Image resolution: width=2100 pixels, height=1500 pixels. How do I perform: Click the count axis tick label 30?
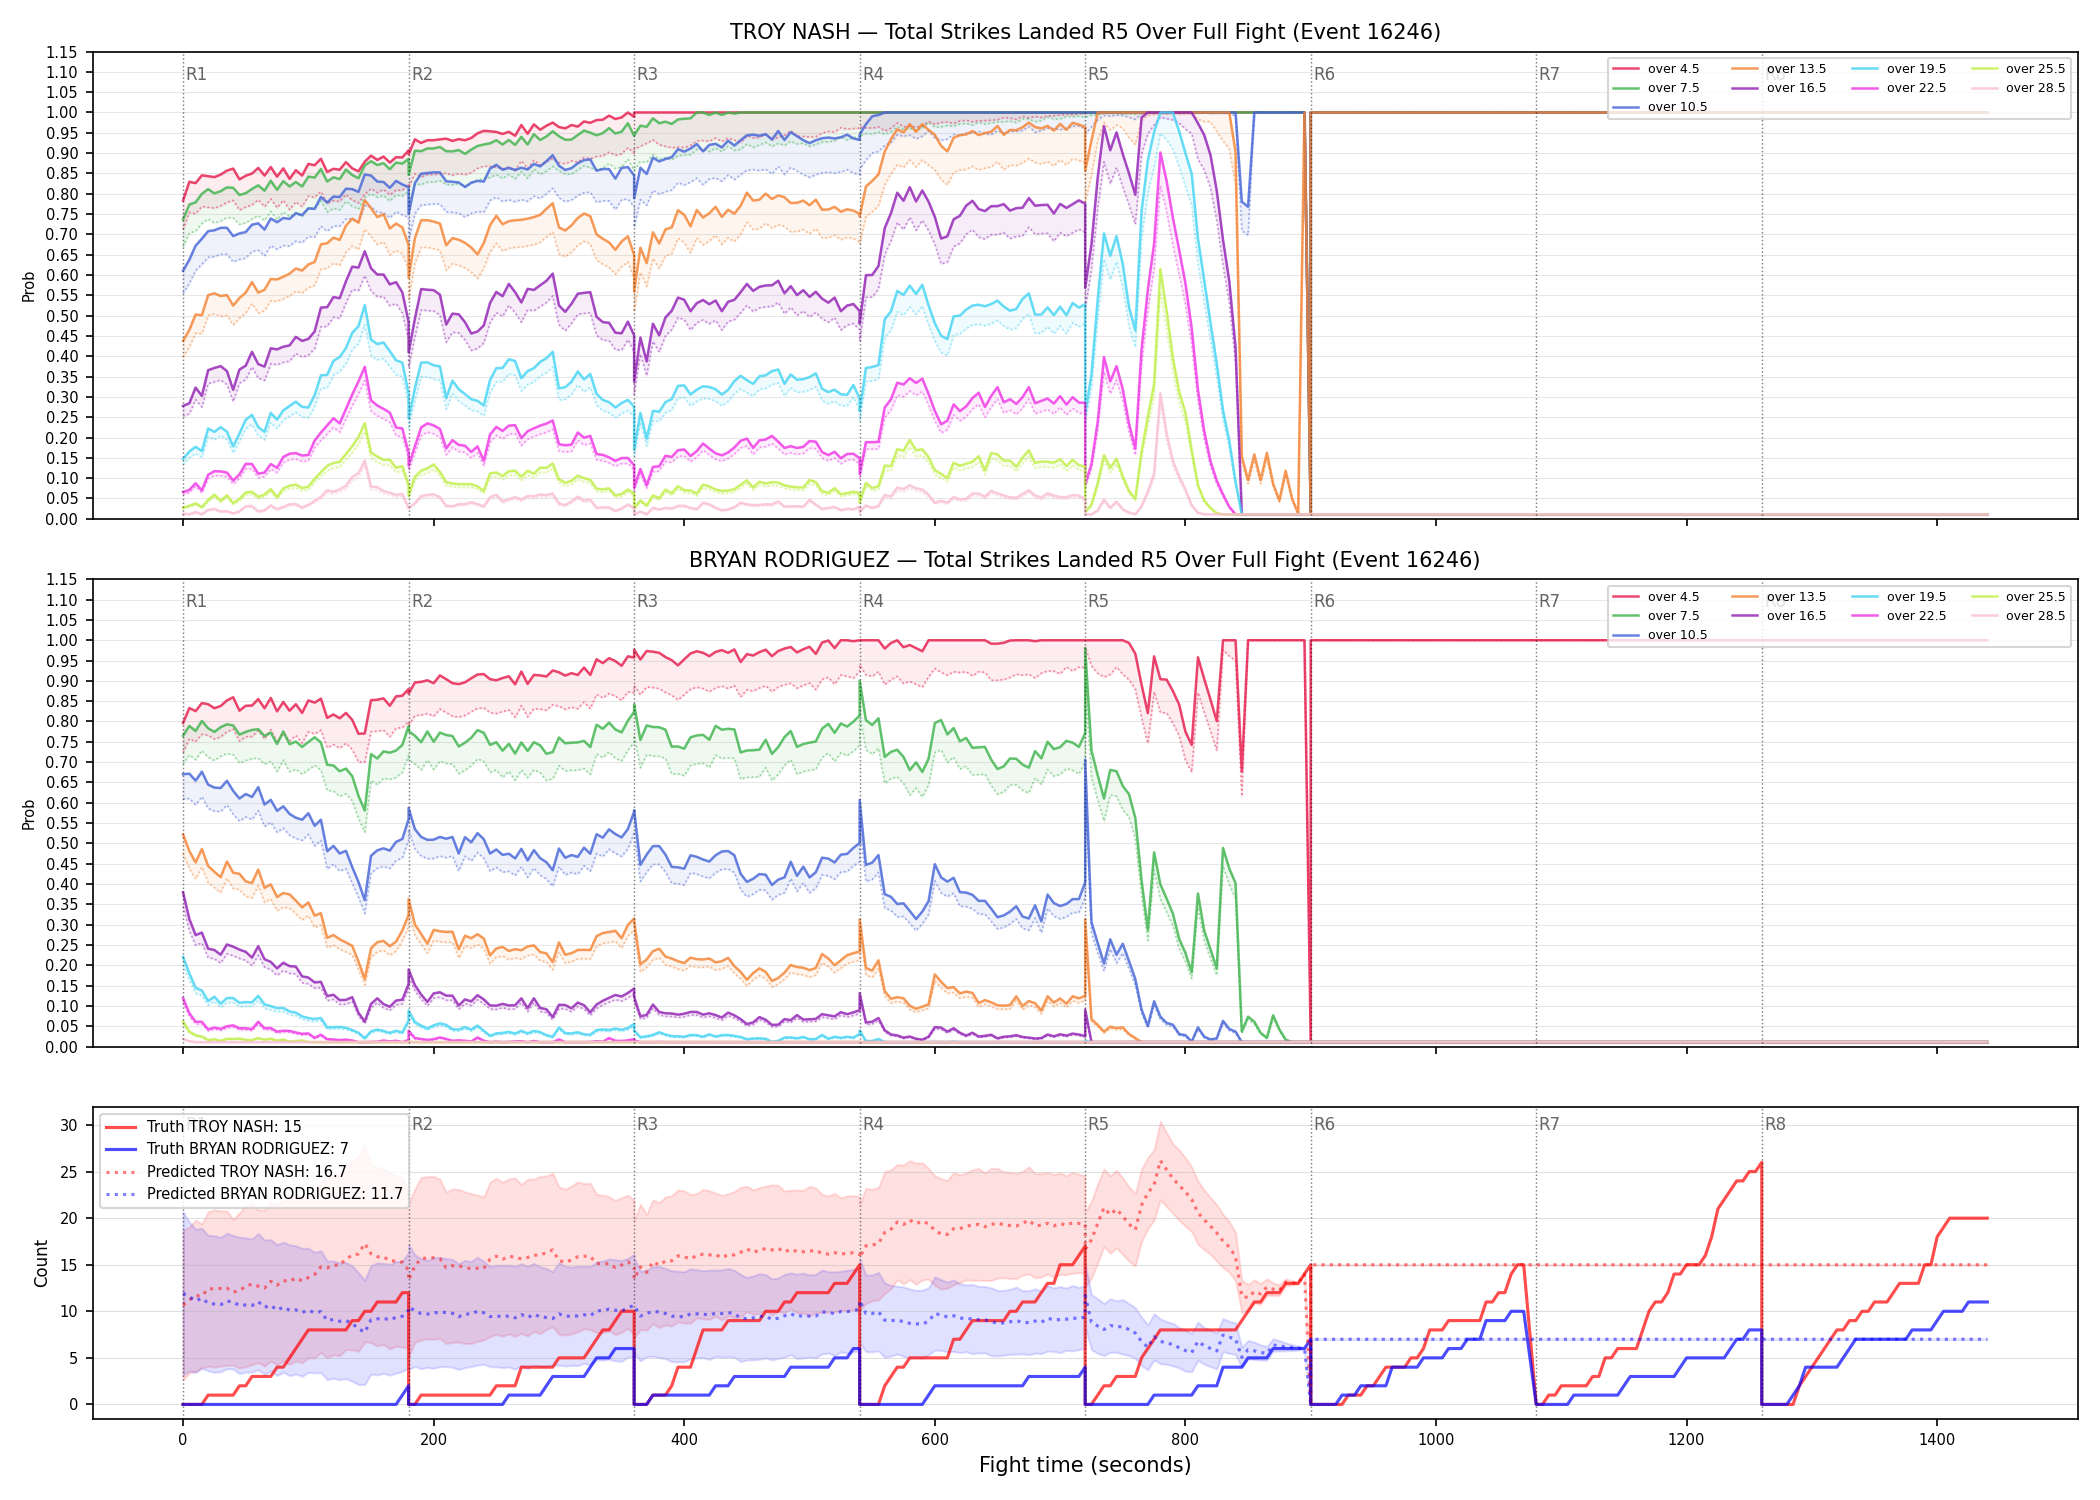[68, 1126]
